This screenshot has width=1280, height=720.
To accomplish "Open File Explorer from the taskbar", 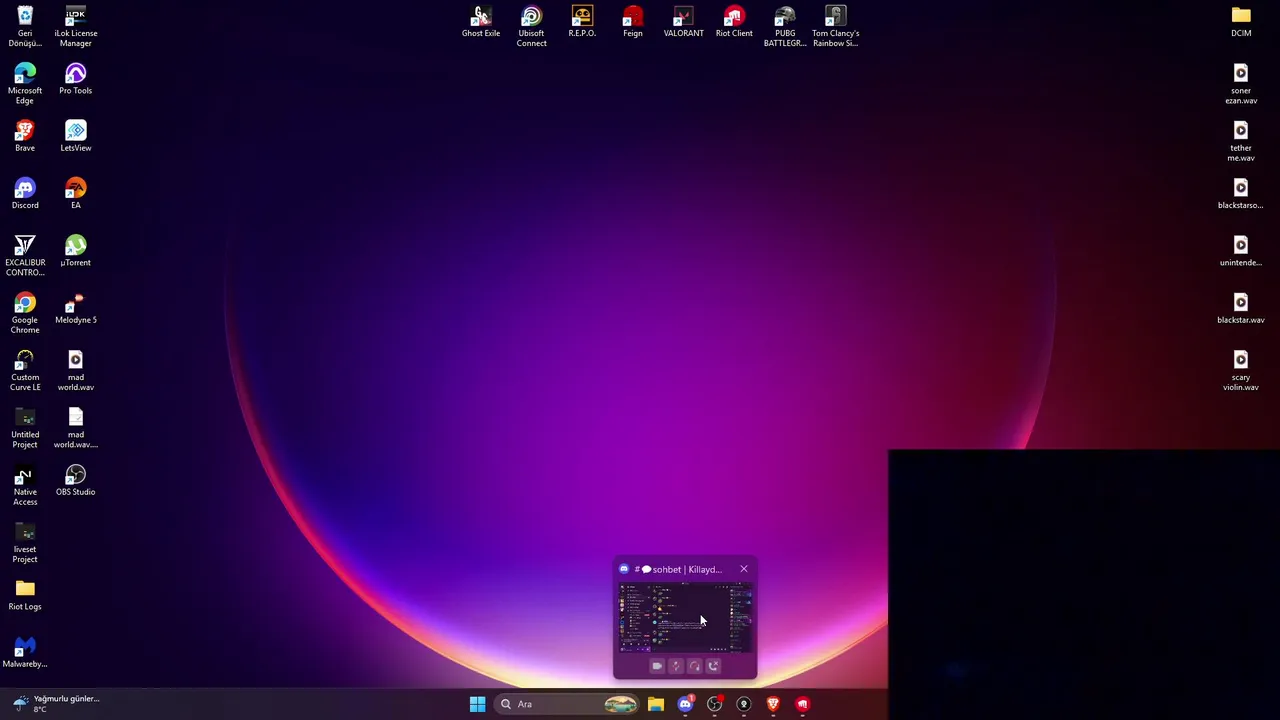I will pos(656,704).
